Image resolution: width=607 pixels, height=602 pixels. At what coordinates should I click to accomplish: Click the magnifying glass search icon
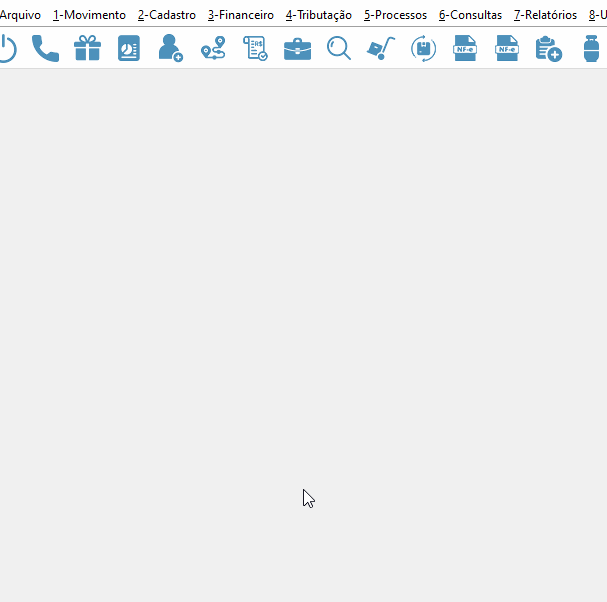point(339,48)
